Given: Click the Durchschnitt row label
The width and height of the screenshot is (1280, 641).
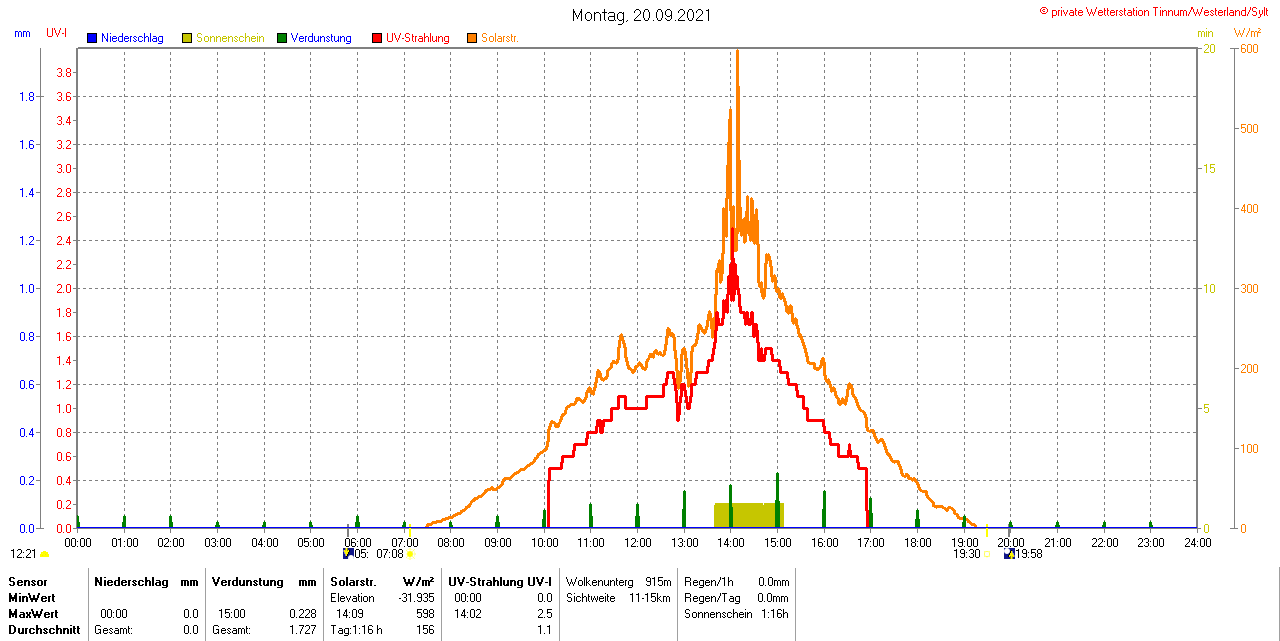Looking at the screenshot, I should [x=44, y=630].
